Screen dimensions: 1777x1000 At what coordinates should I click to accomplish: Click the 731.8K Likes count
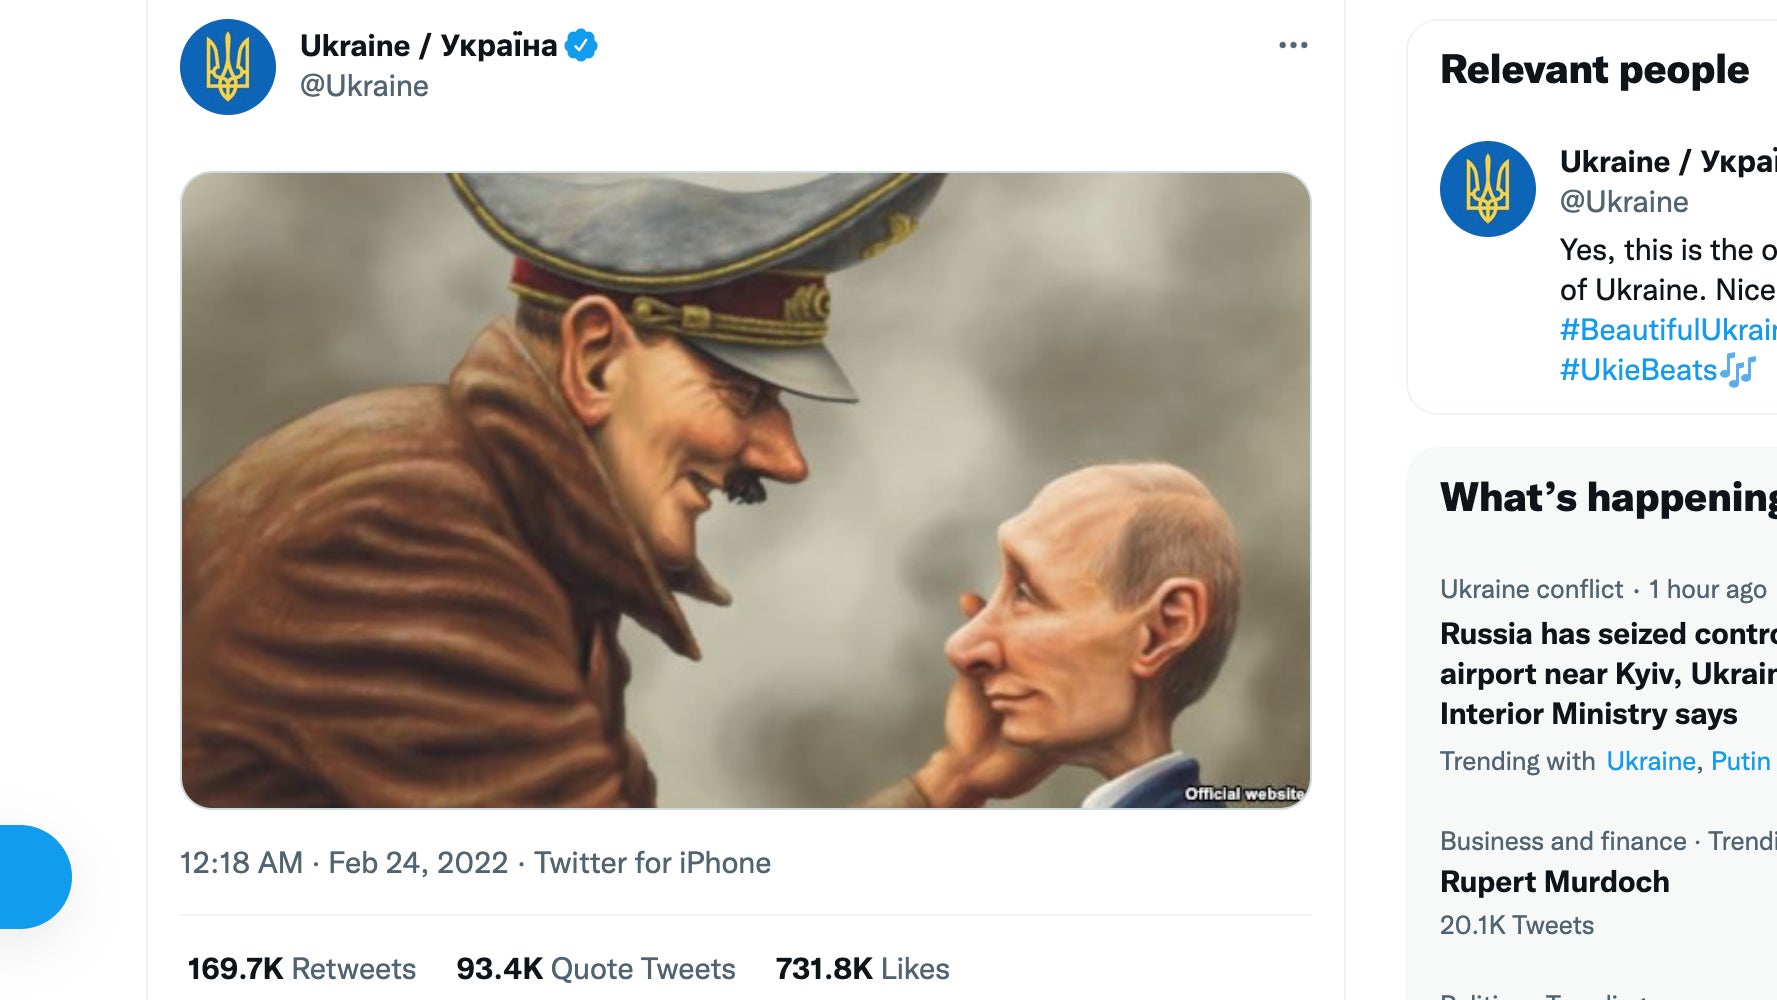(x=862, y=968)
